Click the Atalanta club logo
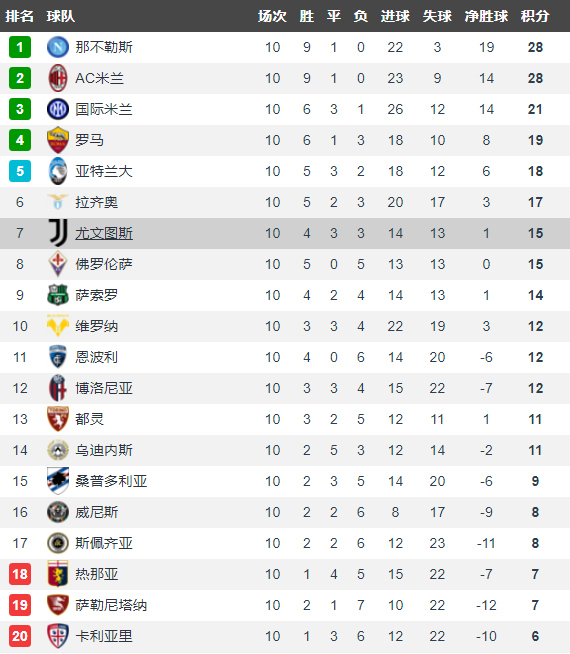This screenshot has width=570, height=654. pyautogui.click(x=58, y=171)
